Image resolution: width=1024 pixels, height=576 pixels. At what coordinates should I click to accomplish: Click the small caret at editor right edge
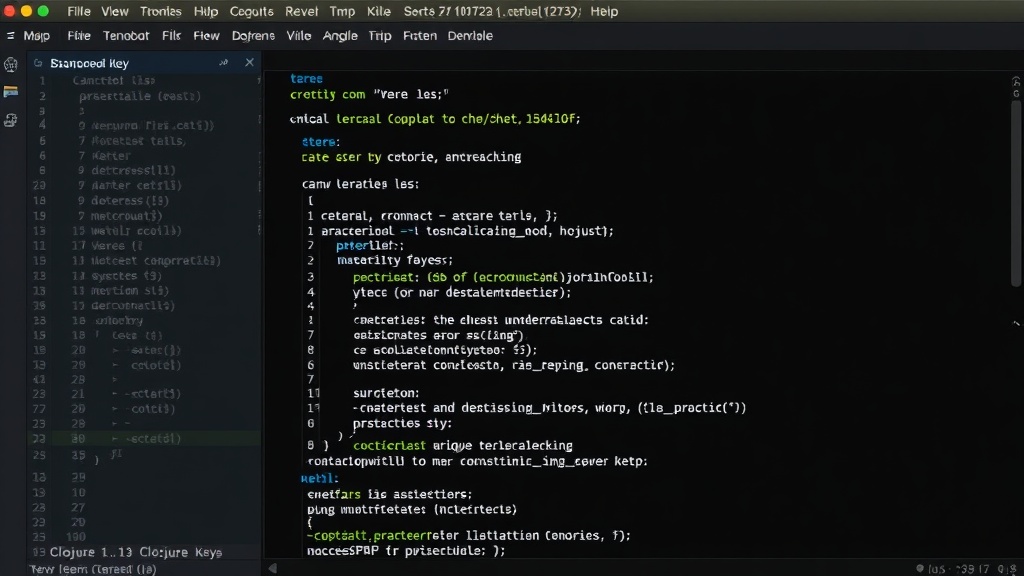click(x=1016, y=323)
